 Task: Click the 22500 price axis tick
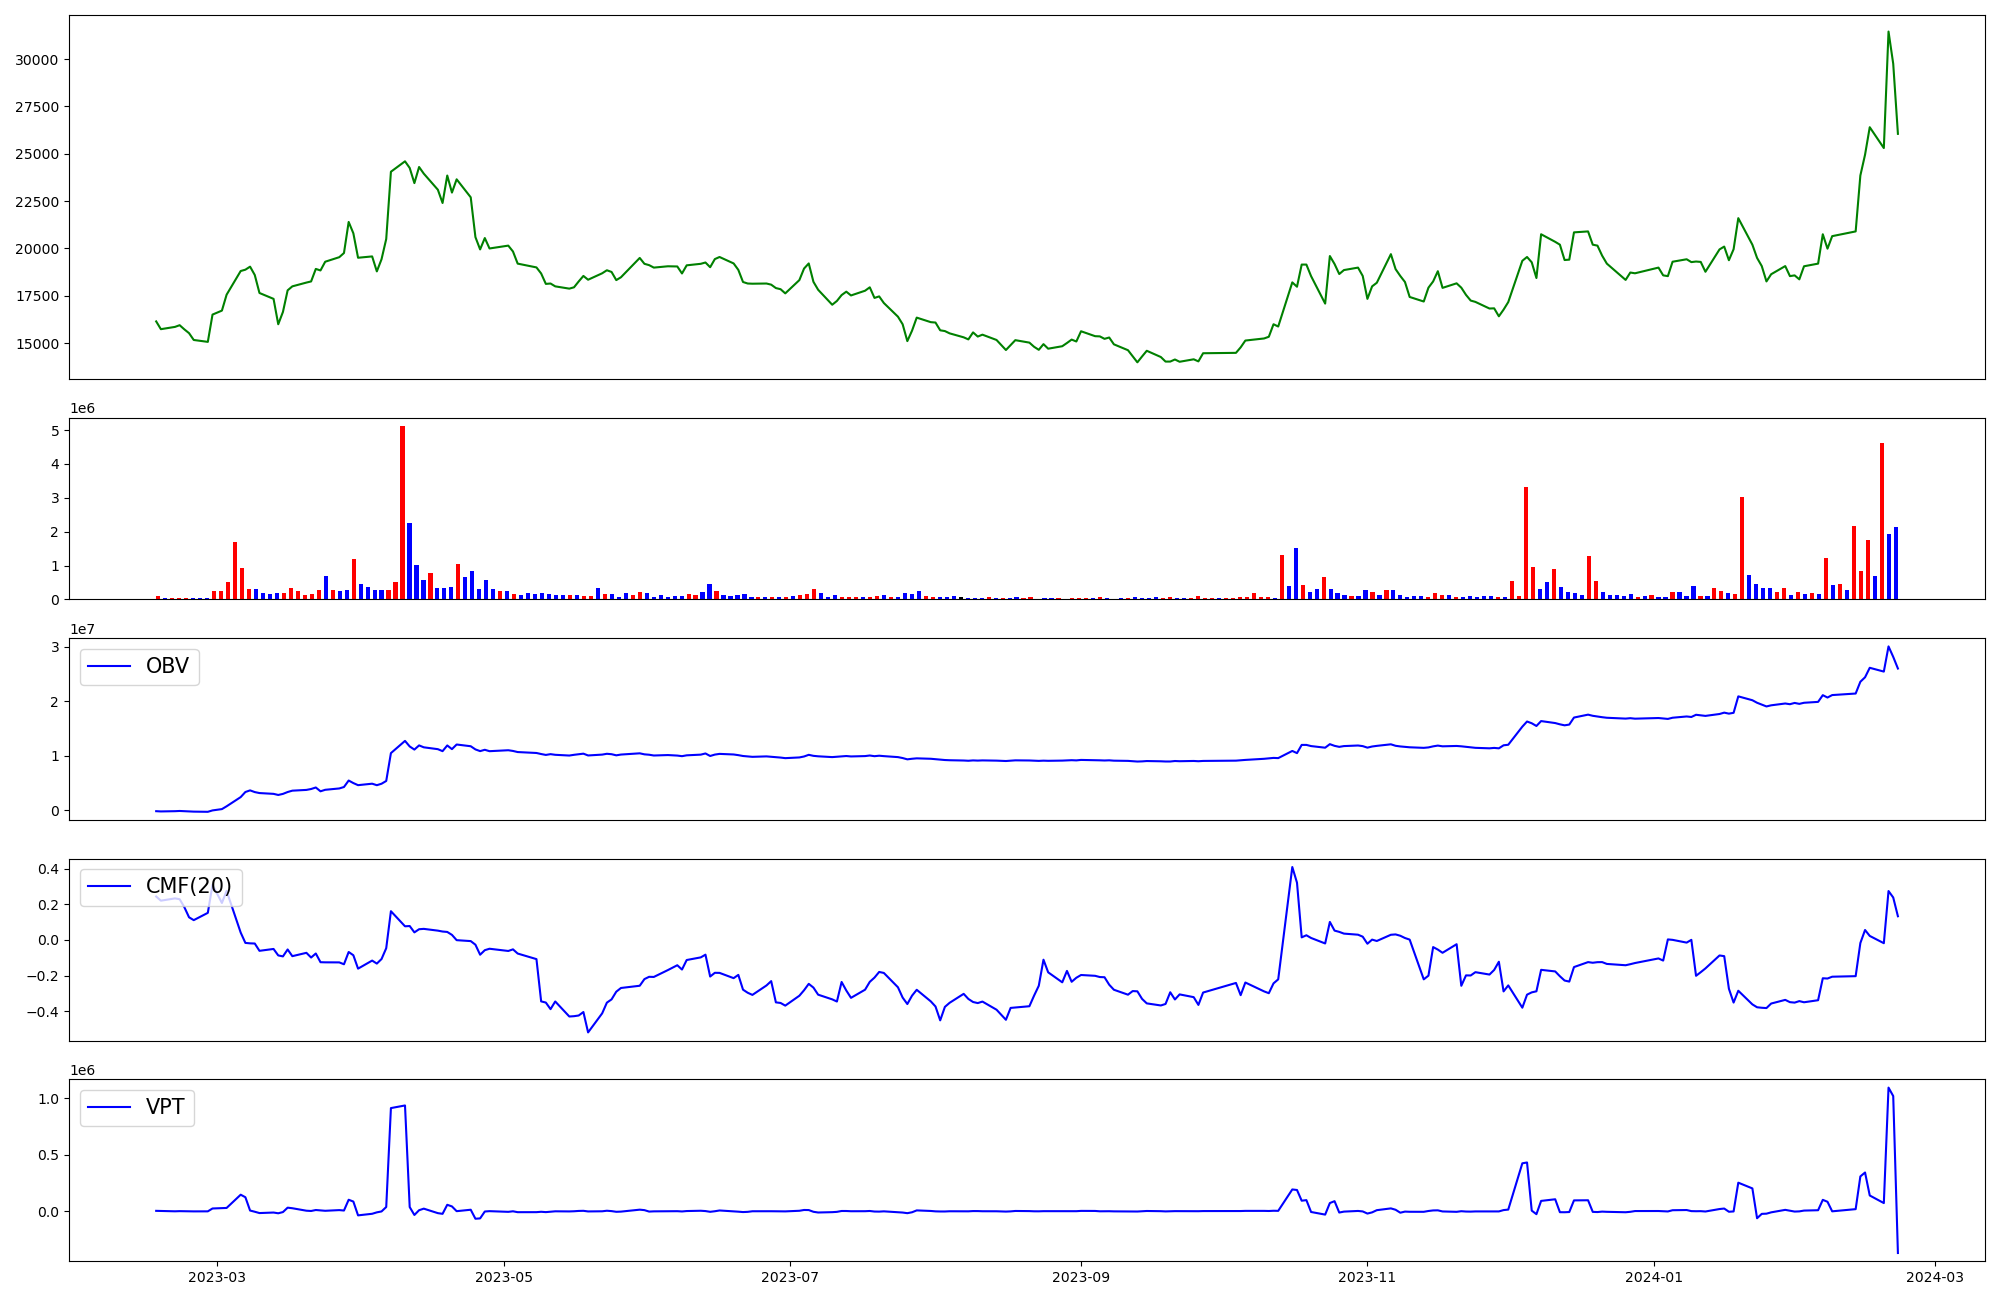click(36, 202)
